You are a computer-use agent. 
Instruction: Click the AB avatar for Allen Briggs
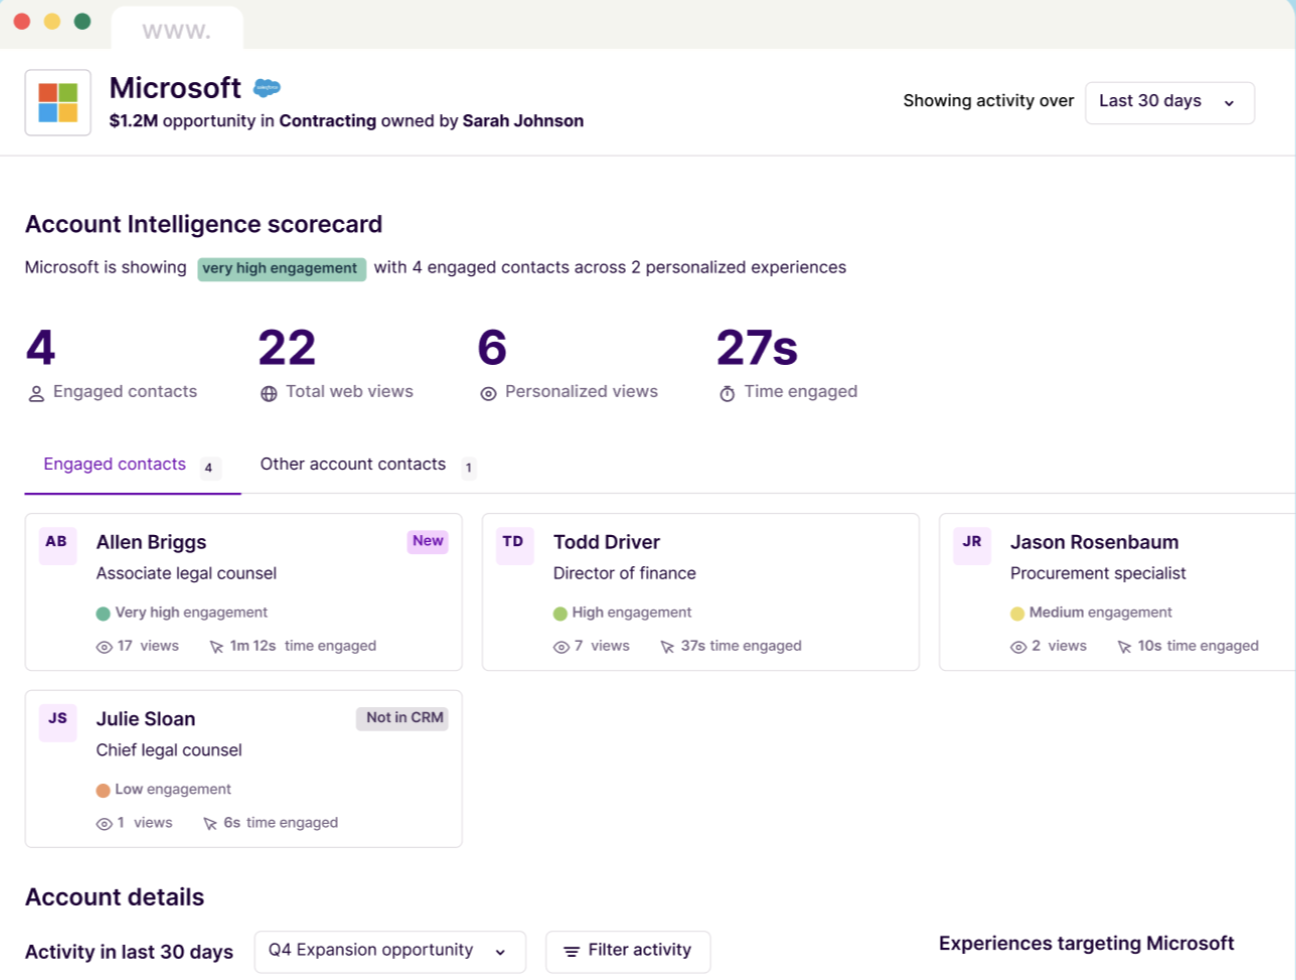(57, 546)
